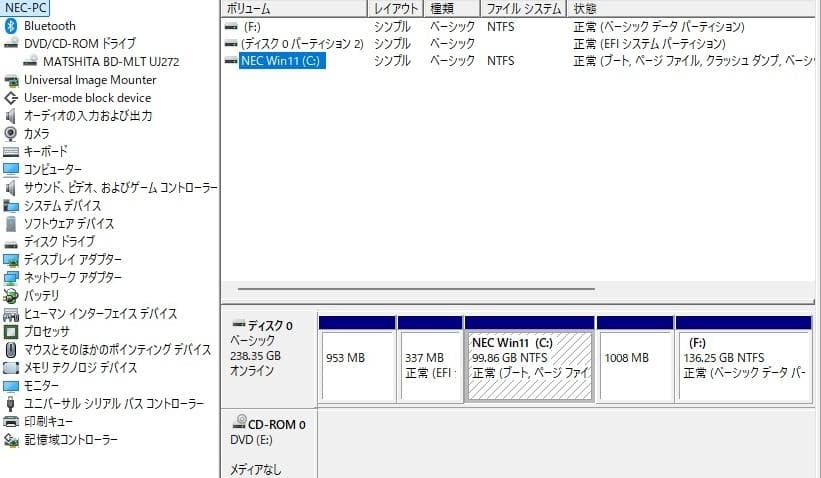Select the (F:) volume row

518,27
